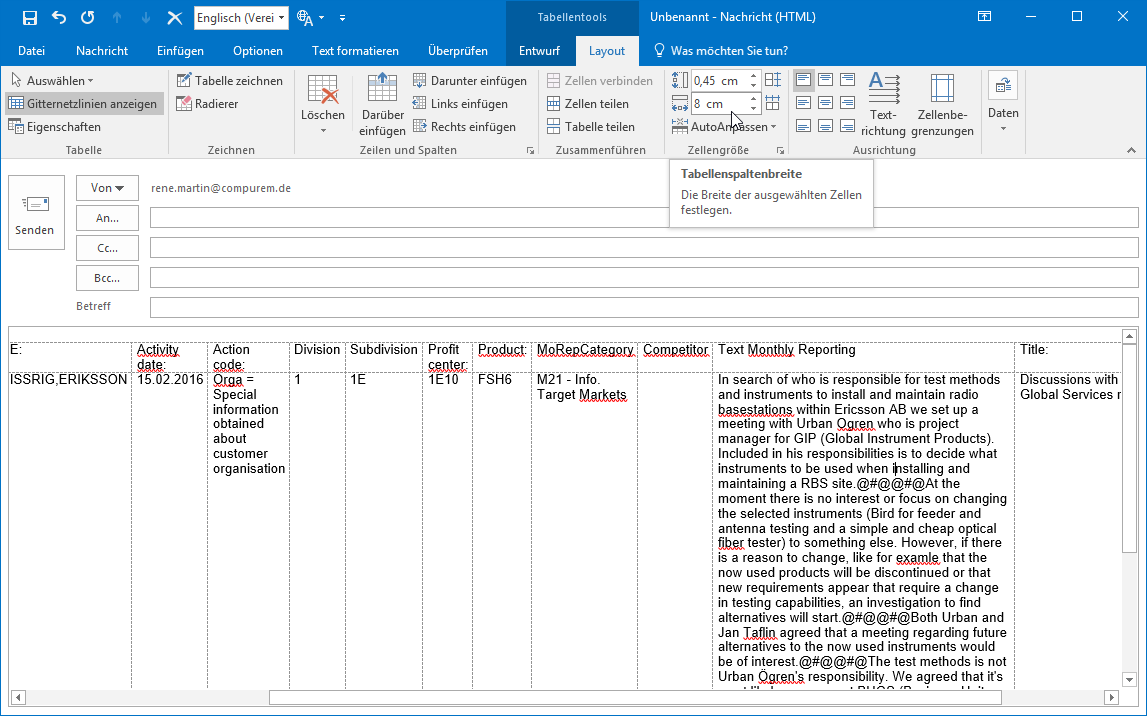Insert row above with Darüber einfügen
Image resolution: width=1147 pixels, height=716 pixels.
coord(382,105)
